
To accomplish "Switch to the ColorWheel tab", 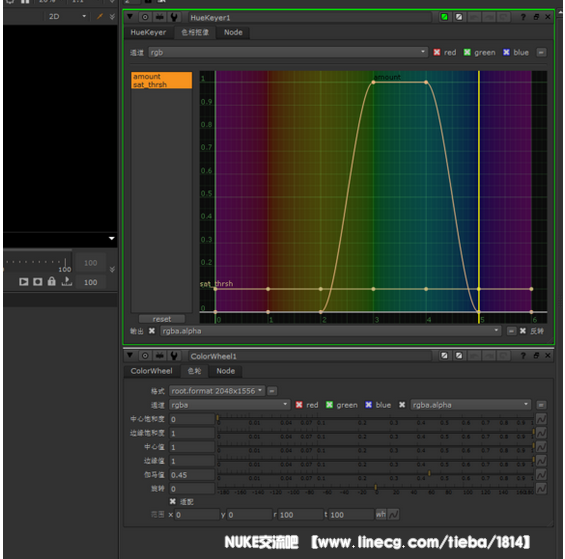I will tap(151, 371).
